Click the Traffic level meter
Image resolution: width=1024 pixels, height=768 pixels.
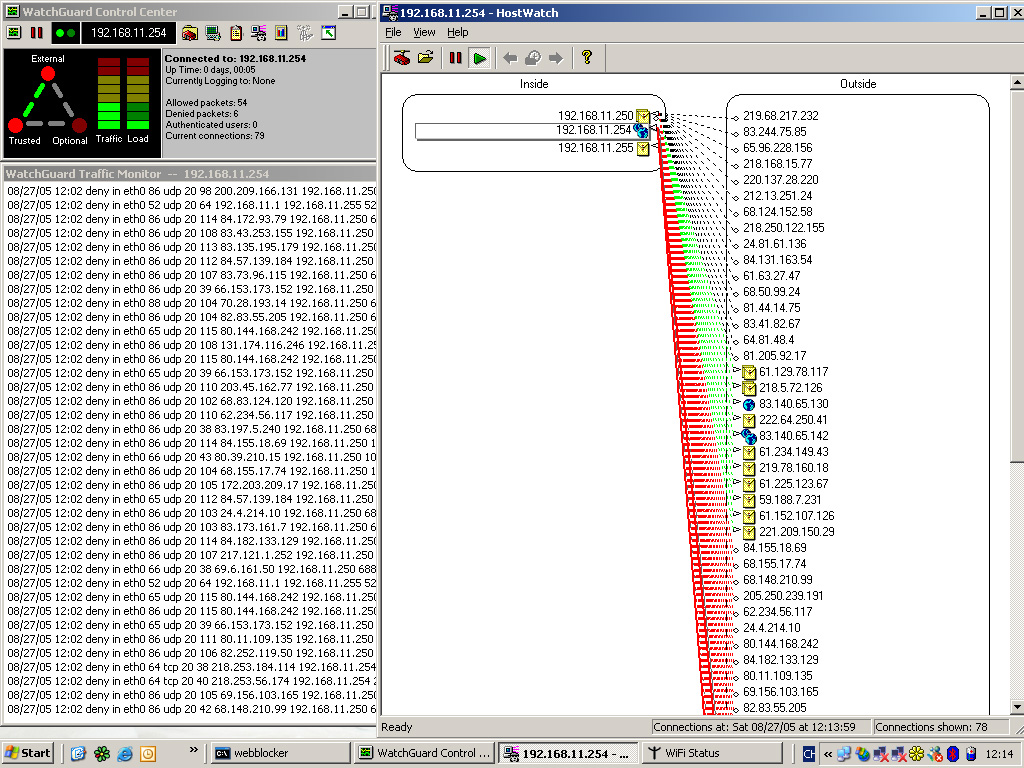(109, 93)
